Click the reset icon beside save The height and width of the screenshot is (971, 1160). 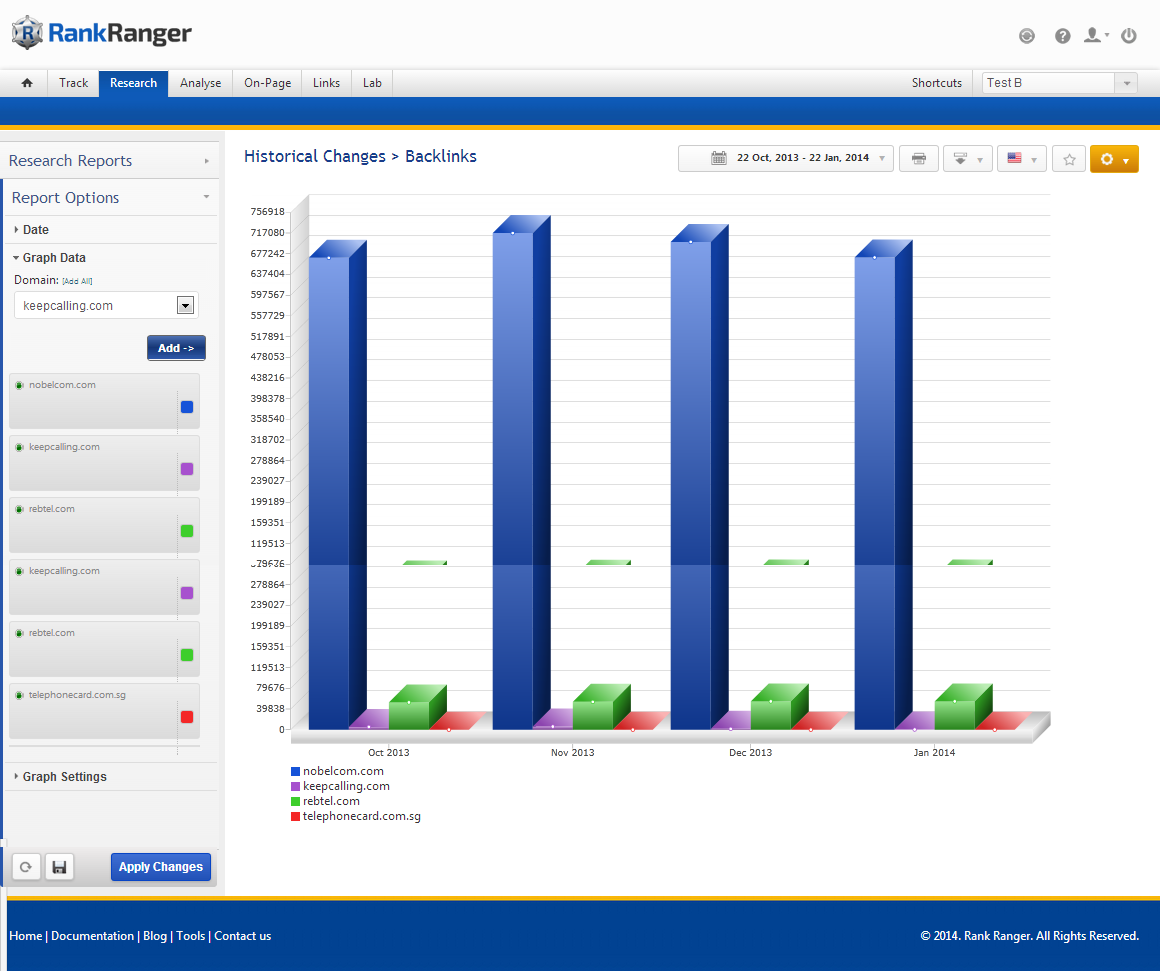click(x=26, y=867)
